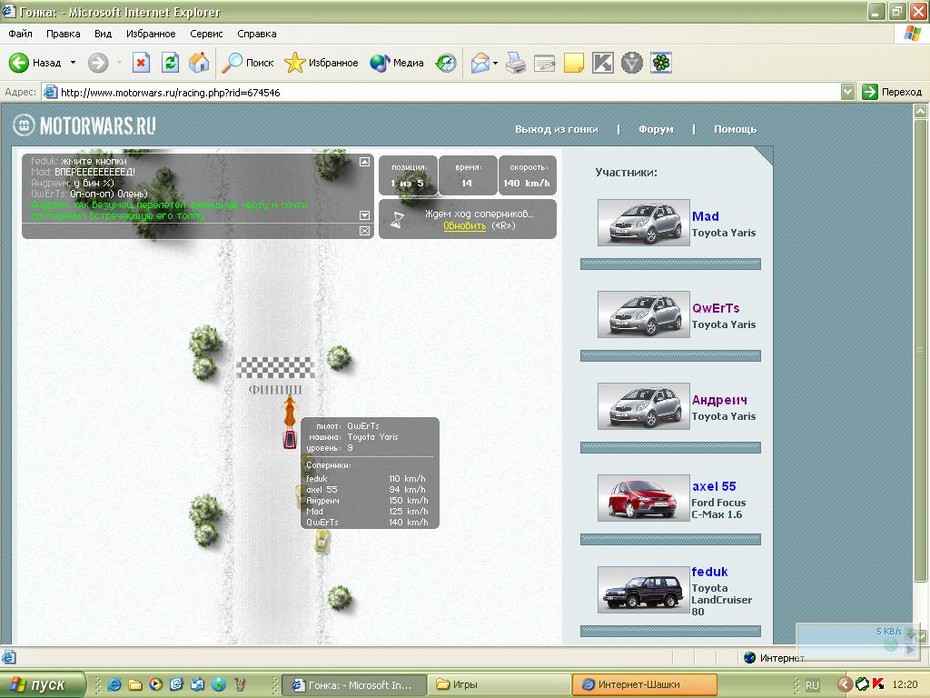
Task: Close the chat panel with X box
Action: pyautogui.click(x=364, y=231)
